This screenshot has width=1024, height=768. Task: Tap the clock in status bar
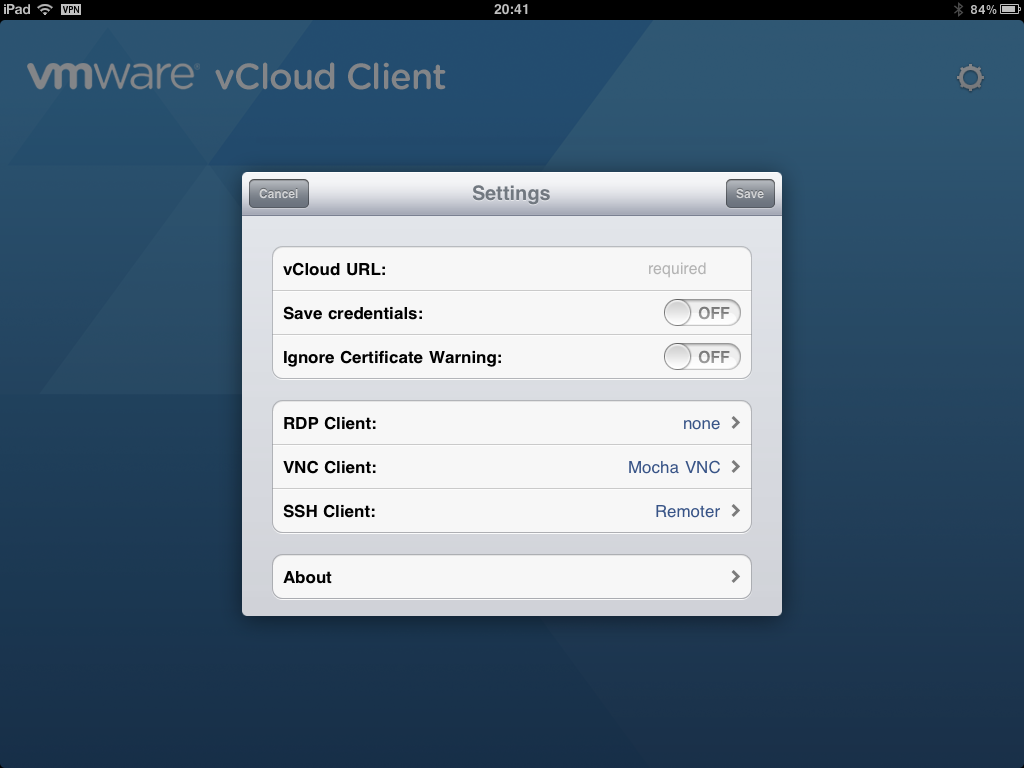click(x=511, y=9)
